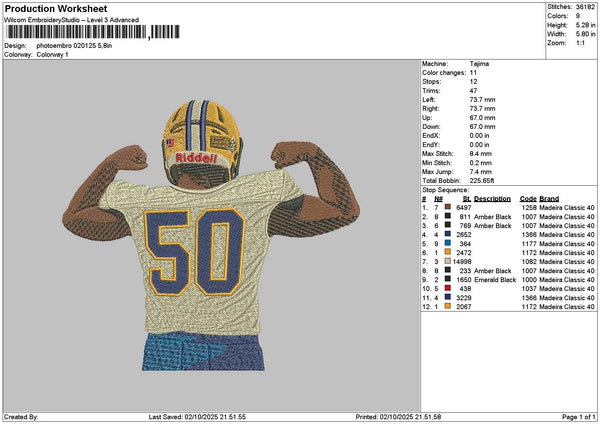600x424 pixels.
Task: Click the light blue swatch beside stitch count 364
Action: click(447, 243)
